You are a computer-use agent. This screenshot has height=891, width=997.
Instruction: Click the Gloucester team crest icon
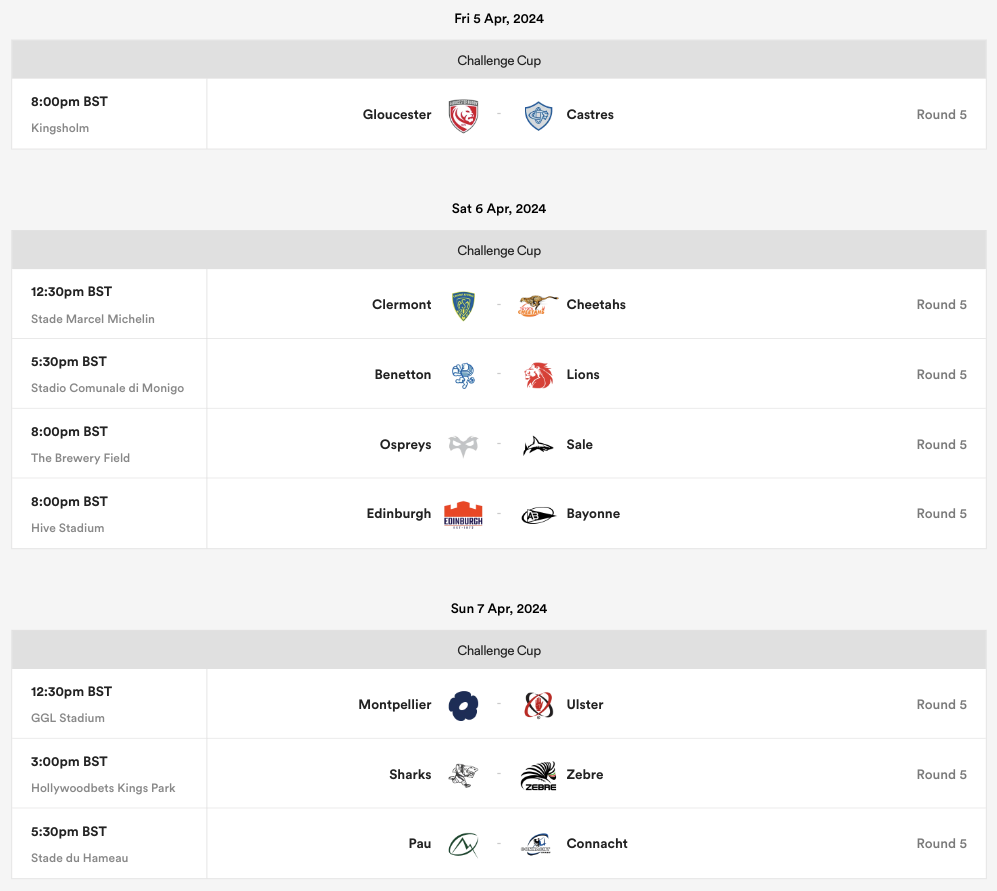pyautogui.click(x=463, y=115)
